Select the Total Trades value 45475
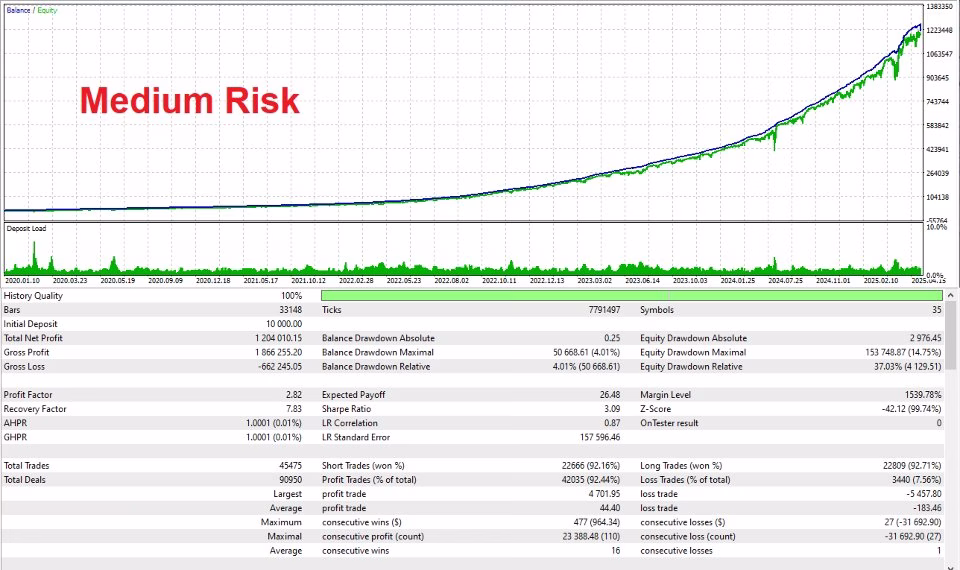The width and height of the screenshot is (960, 570). tap(291, 466)
